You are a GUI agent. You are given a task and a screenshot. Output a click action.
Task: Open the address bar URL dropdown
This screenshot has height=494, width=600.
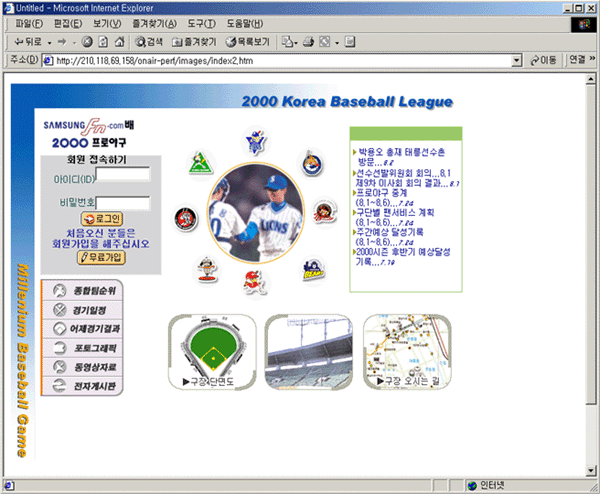click(x=517, y=60)
